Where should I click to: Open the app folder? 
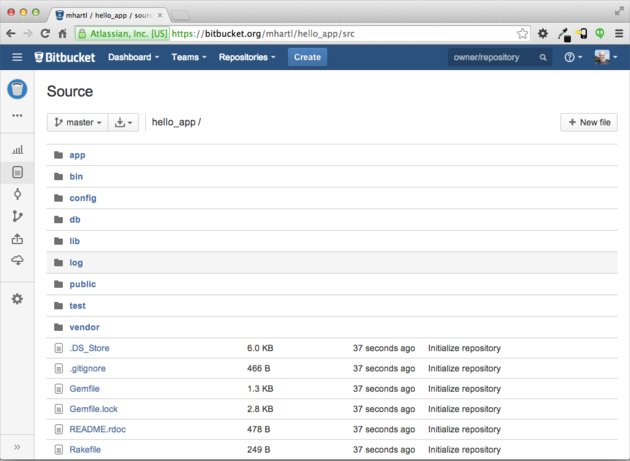click(77, 155)
